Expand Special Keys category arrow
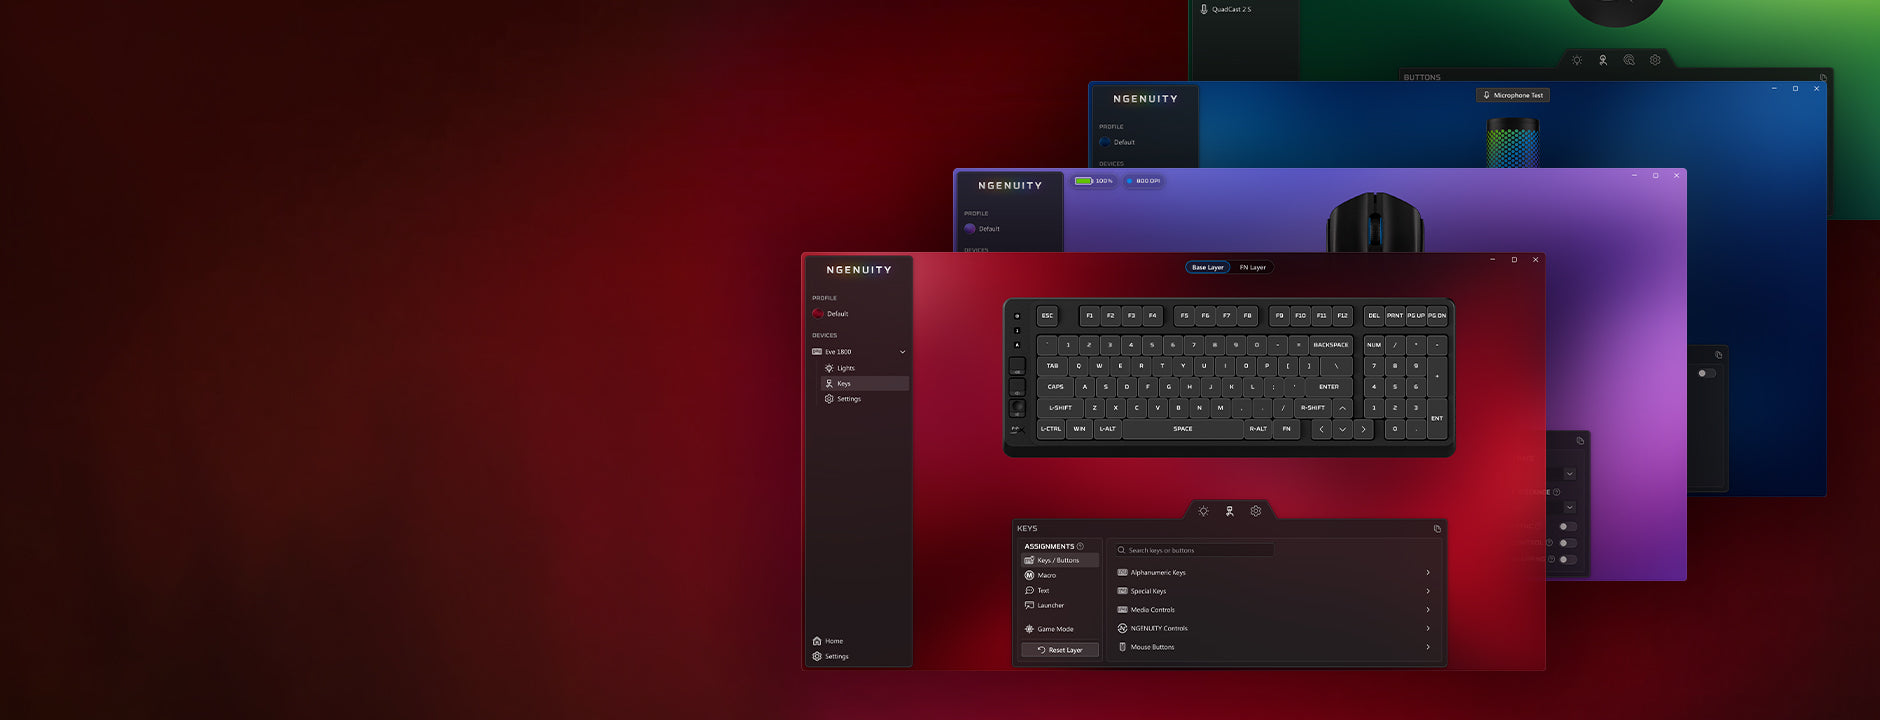This screenshot has height=720, width=1880. (x=1428, y=591)
